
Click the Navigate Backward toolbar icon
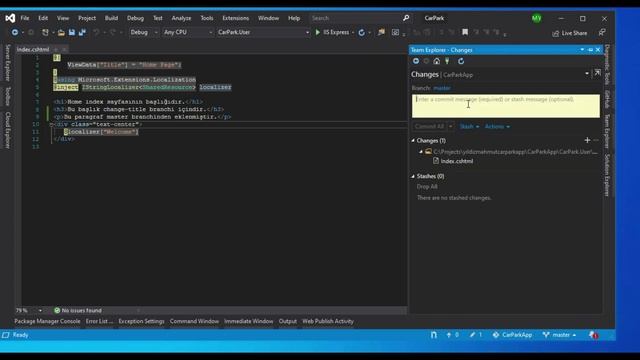coord(15,32)
